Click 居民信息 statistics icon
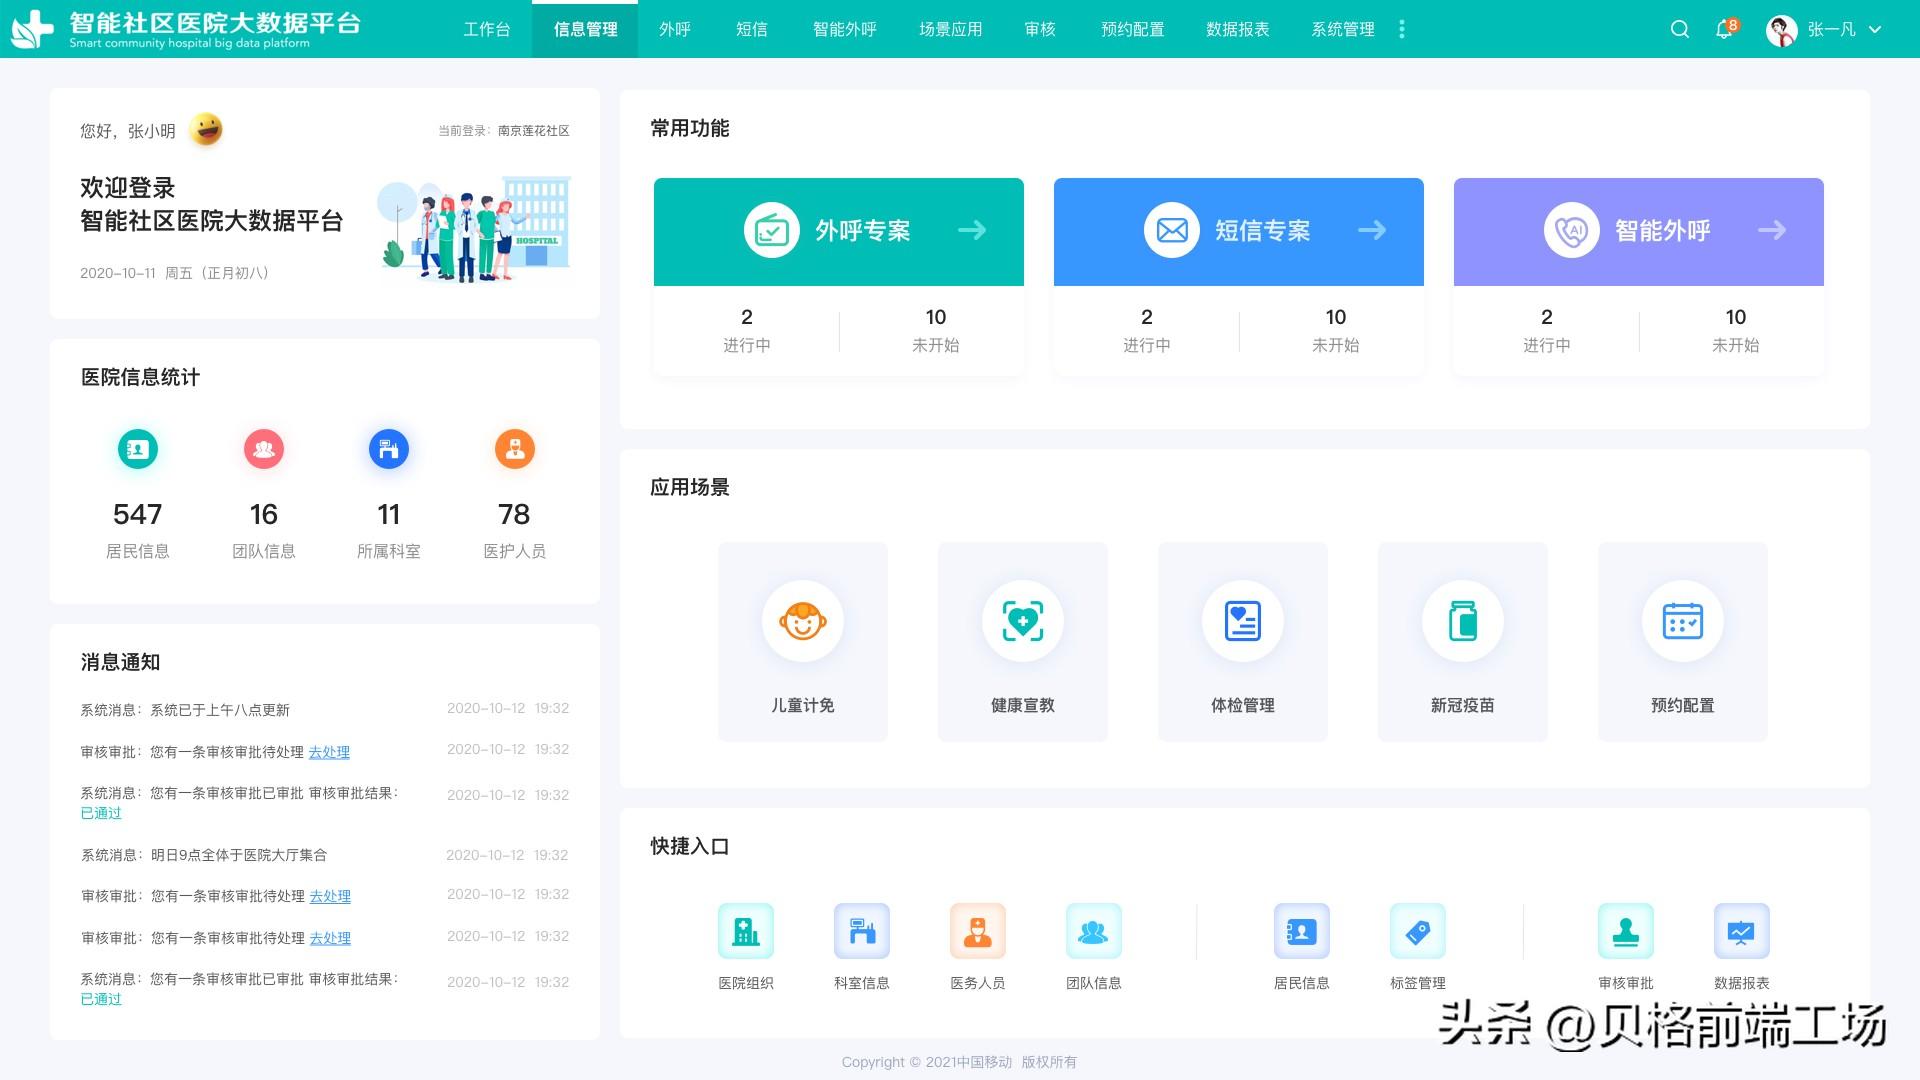 point(138,449)
